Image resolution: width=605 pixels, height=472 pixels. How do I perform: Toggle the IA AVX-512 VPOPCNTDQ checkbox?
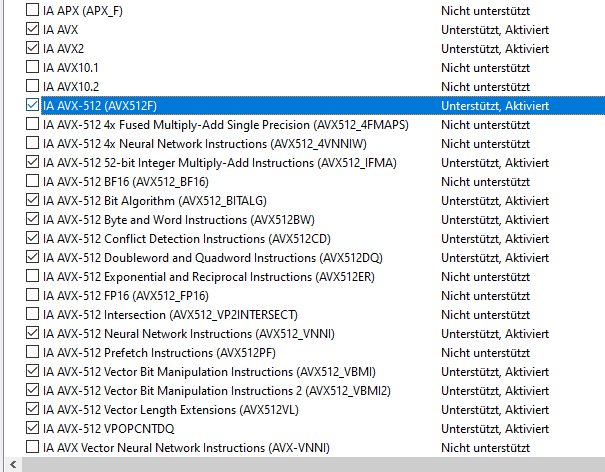[33, 428]
